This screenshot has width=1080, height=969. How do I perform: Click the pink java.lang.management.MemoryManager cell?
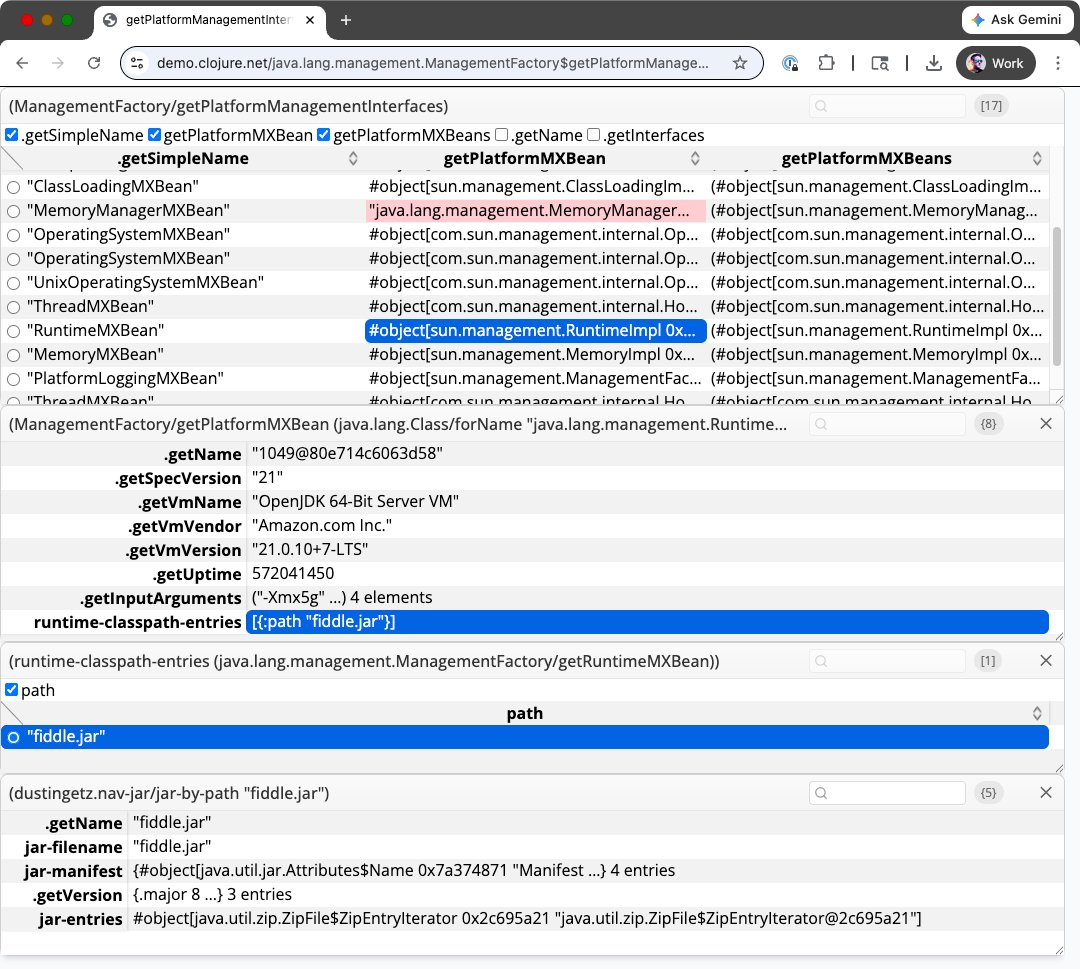pos(535,210)
